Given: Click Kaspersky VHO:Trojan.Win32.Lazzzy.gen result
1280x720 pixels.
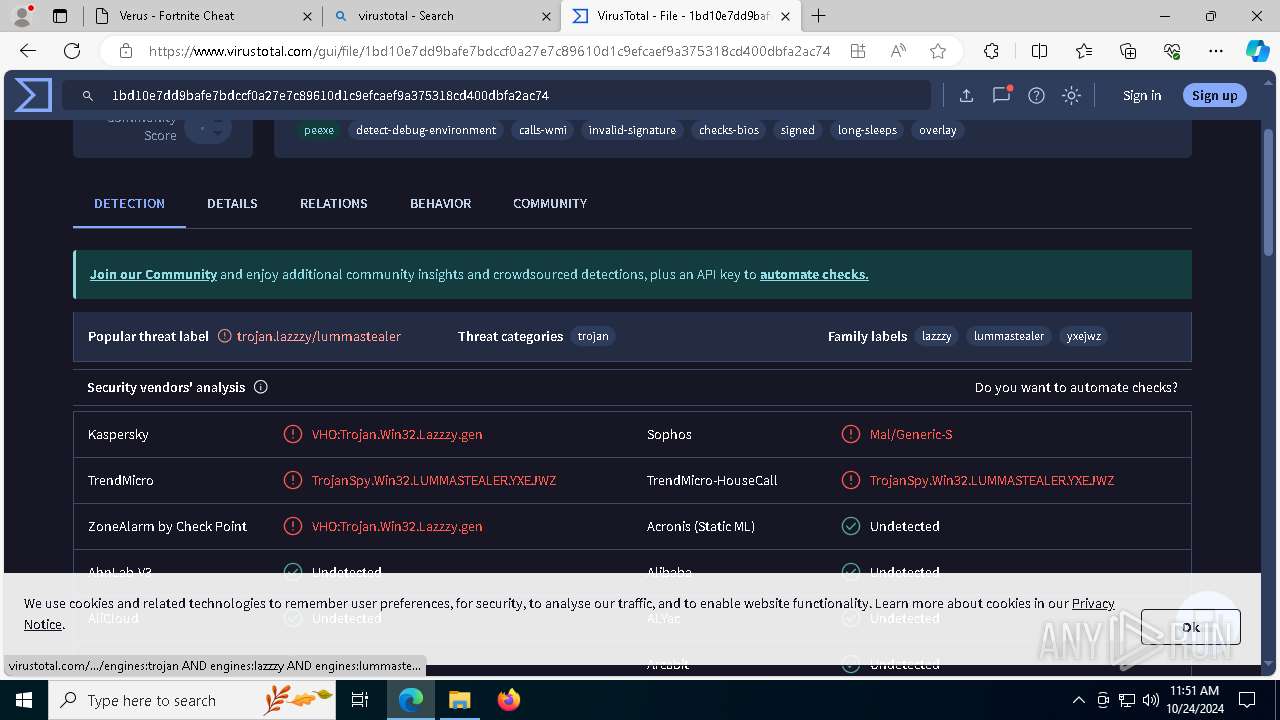Looking at the screenshot, I should click(397, 434).
